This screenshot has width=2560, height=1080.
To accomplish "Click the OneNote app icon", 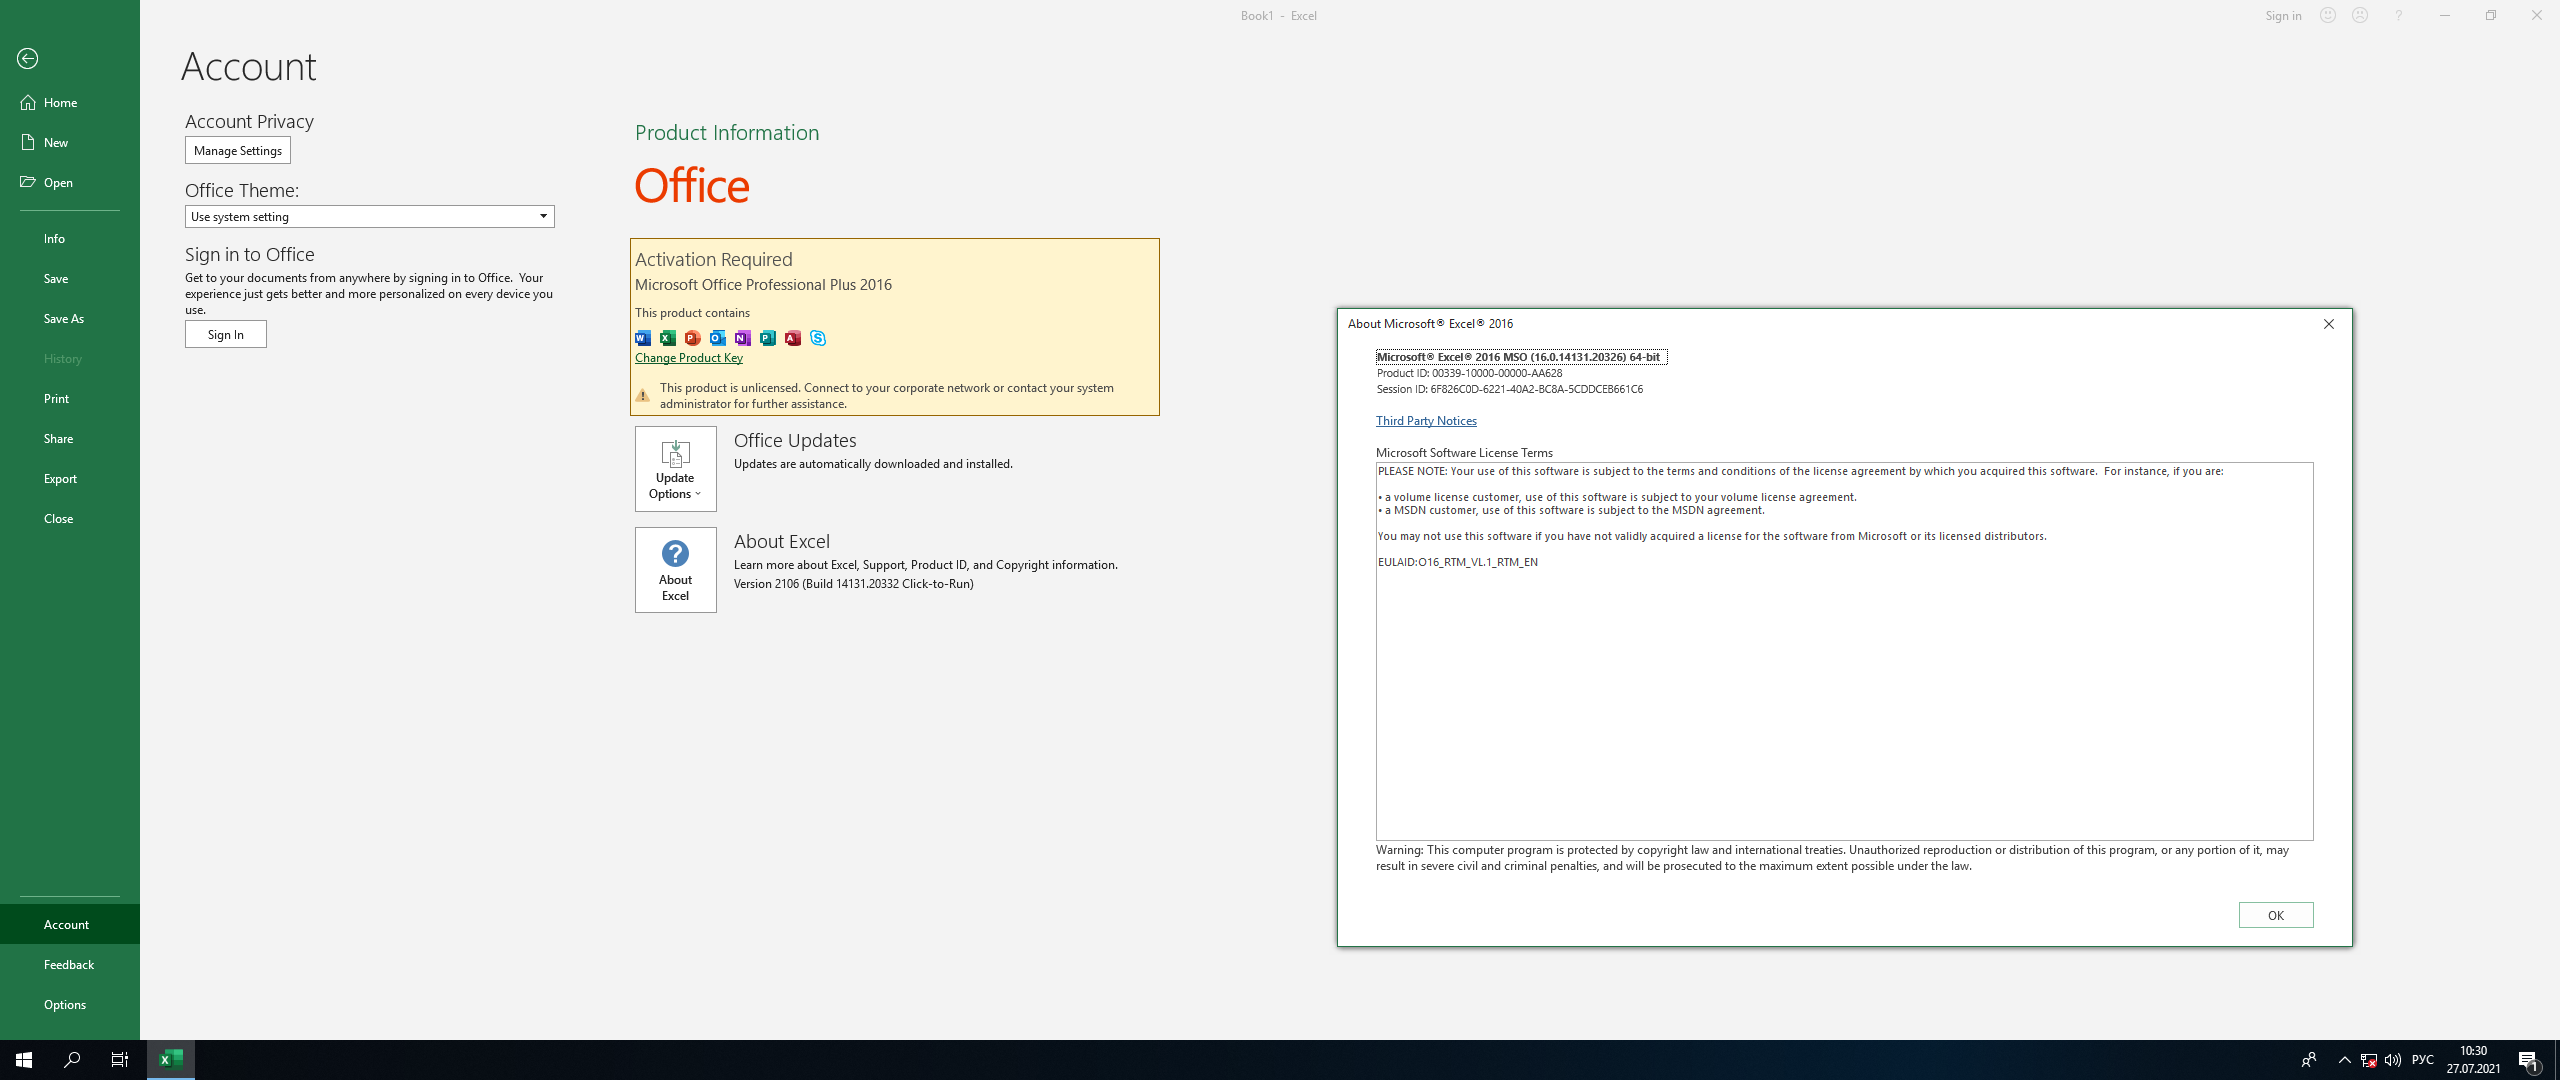I will pos(743,338).
